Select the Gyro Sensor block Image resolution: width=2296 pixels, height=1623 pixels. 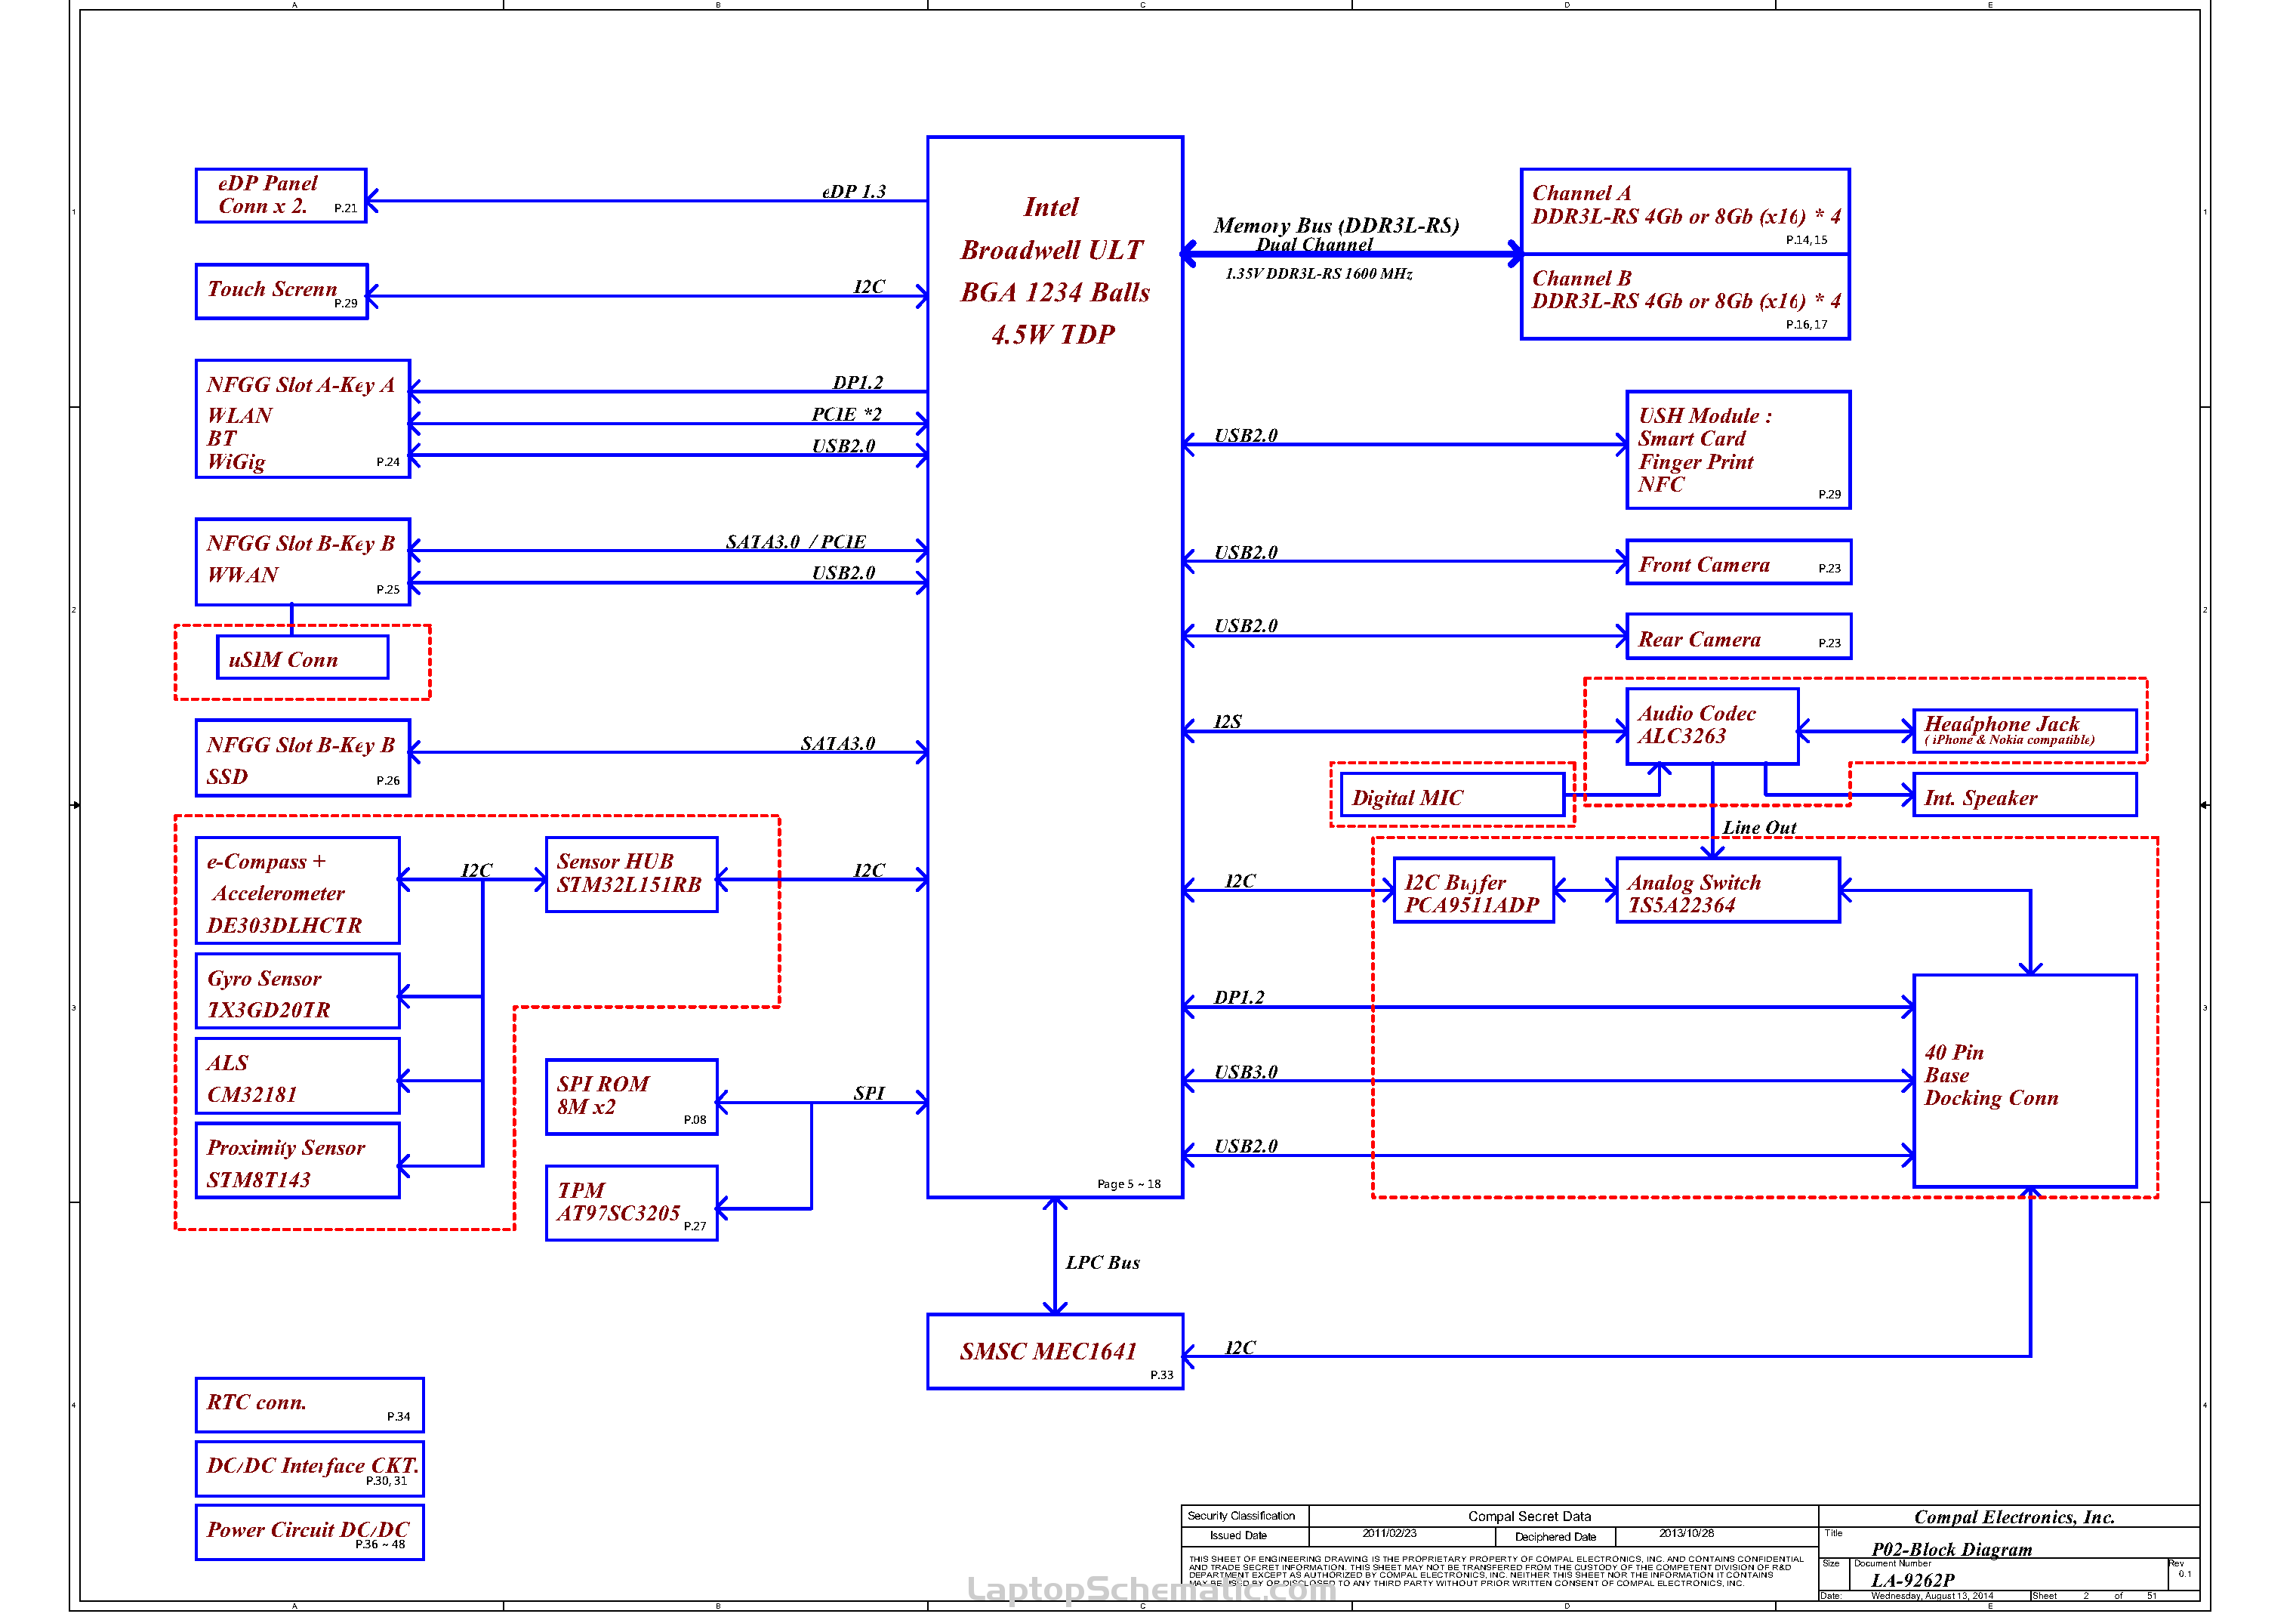tap(298, 991)
